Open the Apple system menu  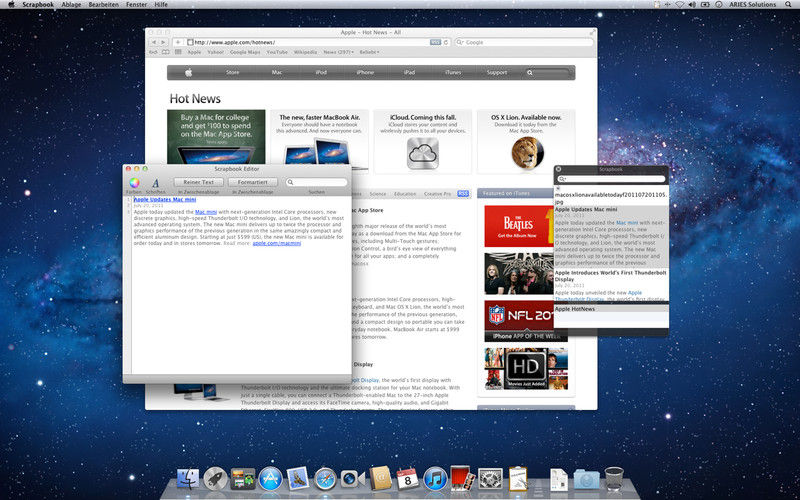click(x=11, y=5)
